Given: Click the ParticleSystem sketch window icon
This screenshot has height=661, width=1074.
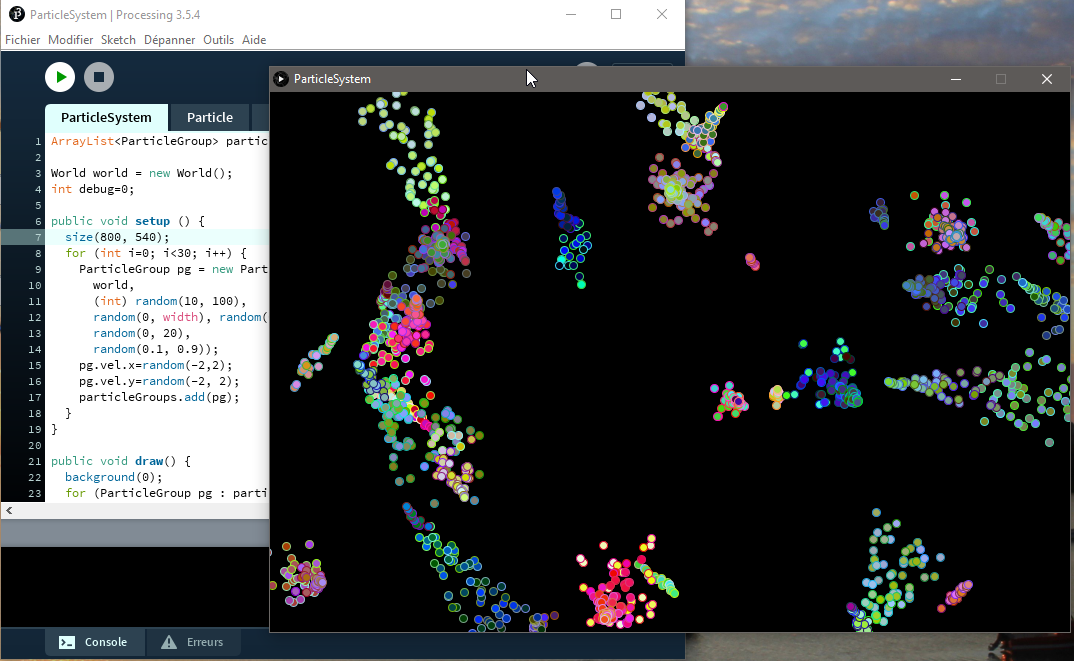Looking at the screenshot, I should pyautogui.click(x=281, y=79).
